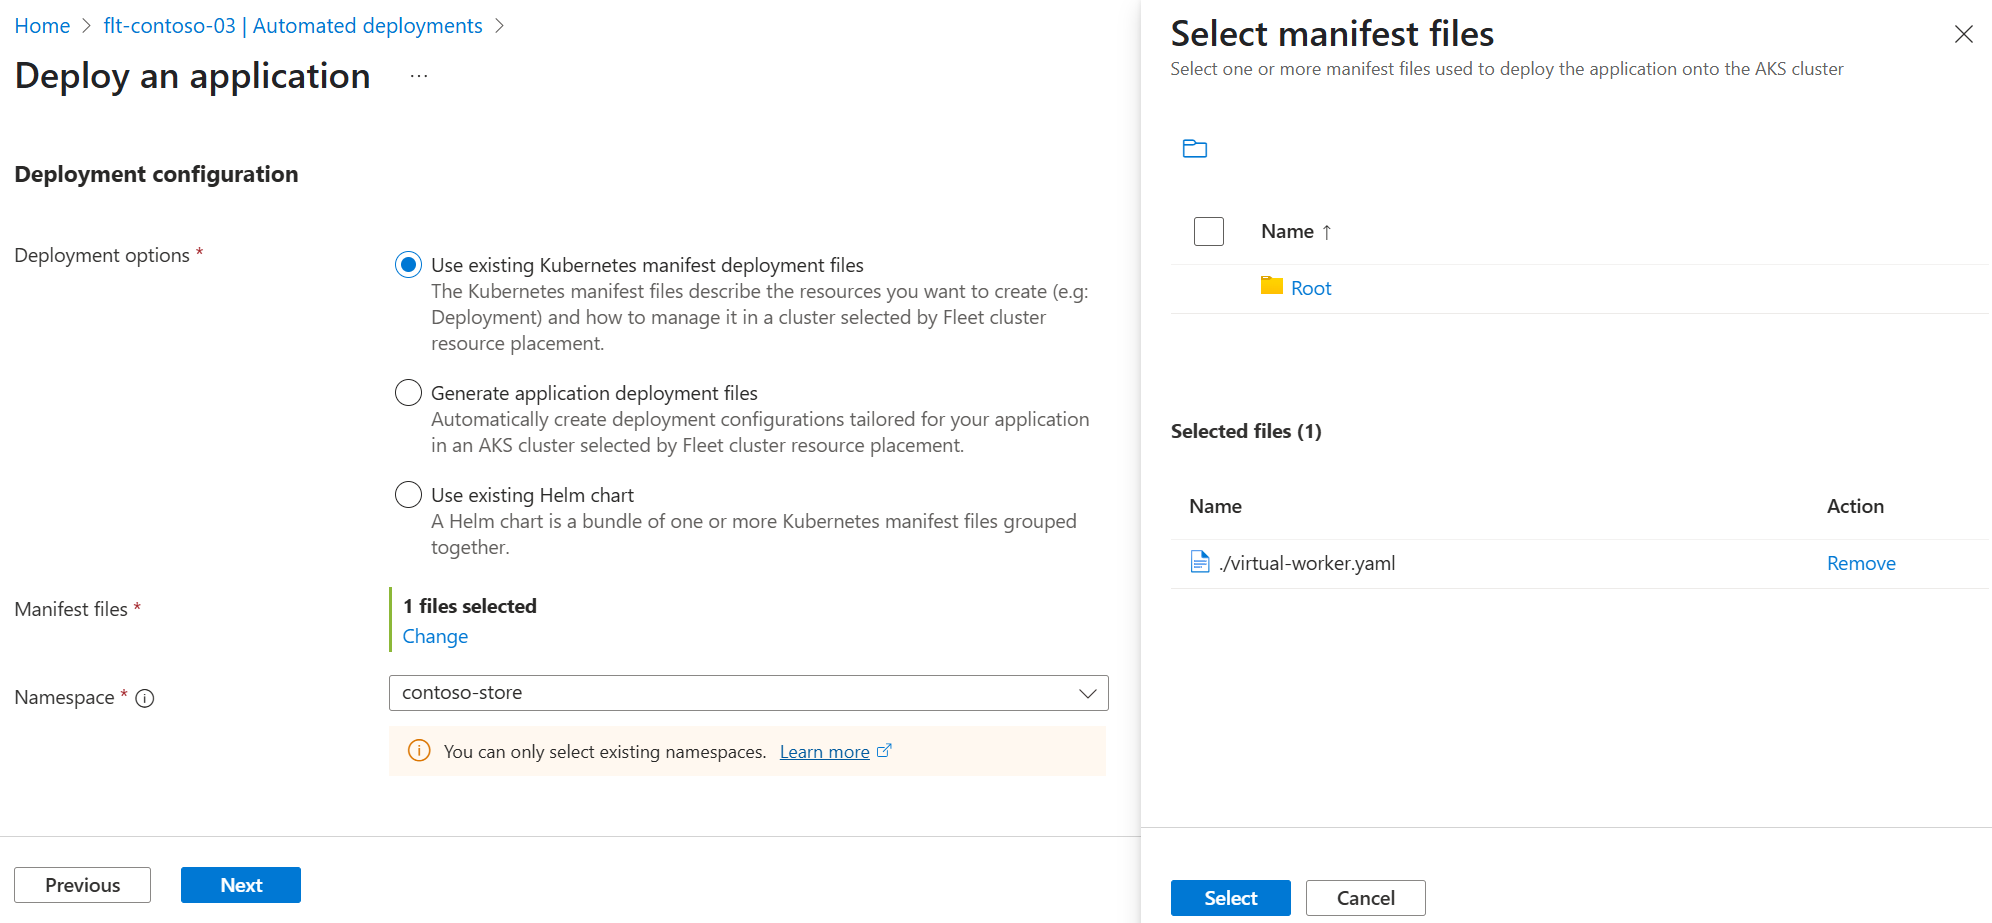The height and width of the screenshot is (923, 1992).
Task: Expand the contoso-store namespace dropdown
Action: 1087,693
